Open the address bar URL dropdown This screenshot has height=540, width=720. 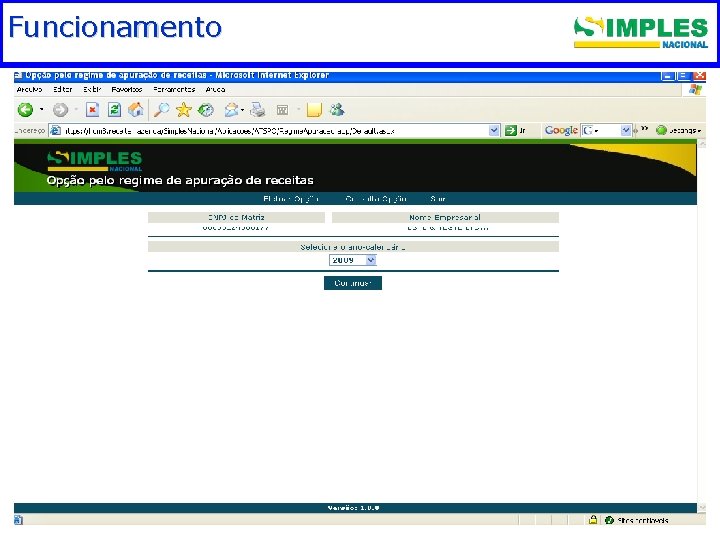coord(494,130)
